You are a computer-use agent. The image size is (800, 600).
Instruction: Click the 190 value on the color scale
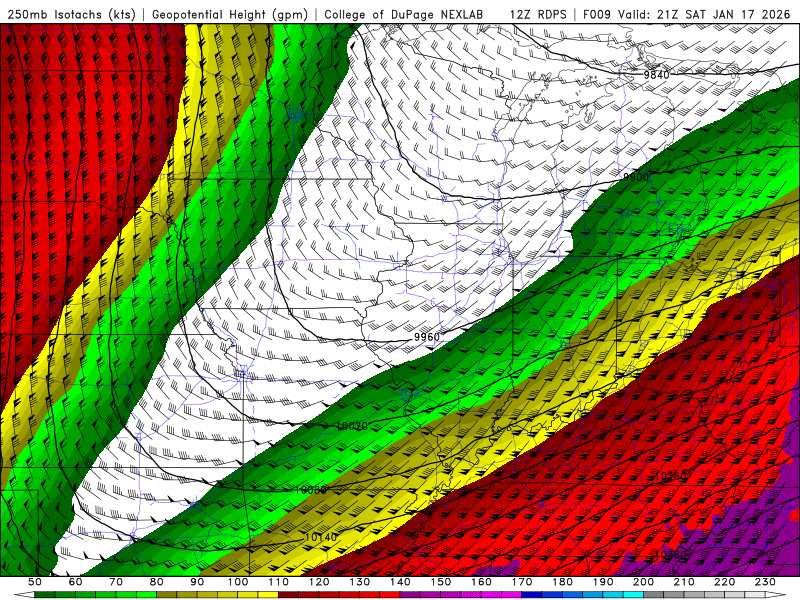click(603, 582)
